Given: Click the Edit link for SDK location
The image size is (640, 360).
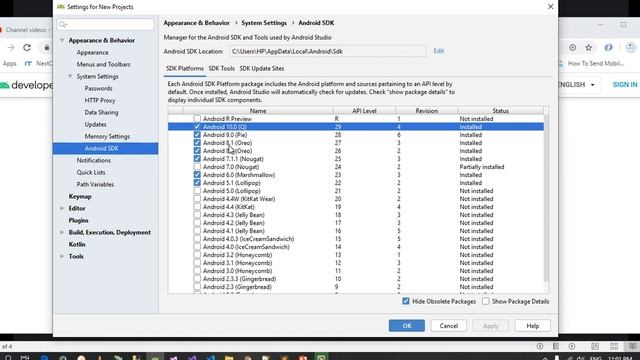Looking at the screenshot, I should tap(439, 51).
